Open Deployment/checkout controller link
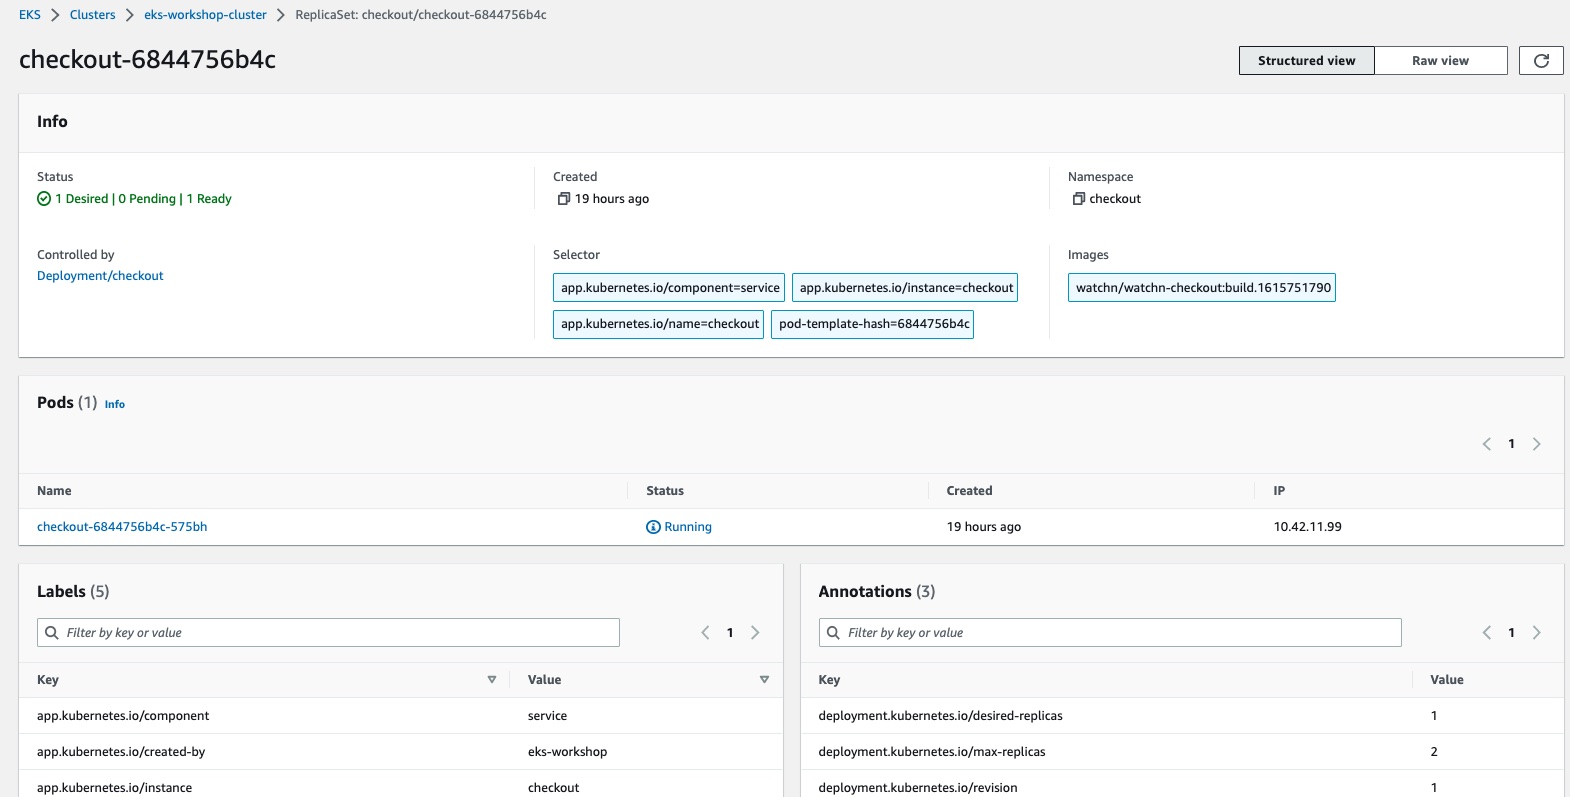The image size is (1570, 797). pyautogui.click(x=100, y=276)
